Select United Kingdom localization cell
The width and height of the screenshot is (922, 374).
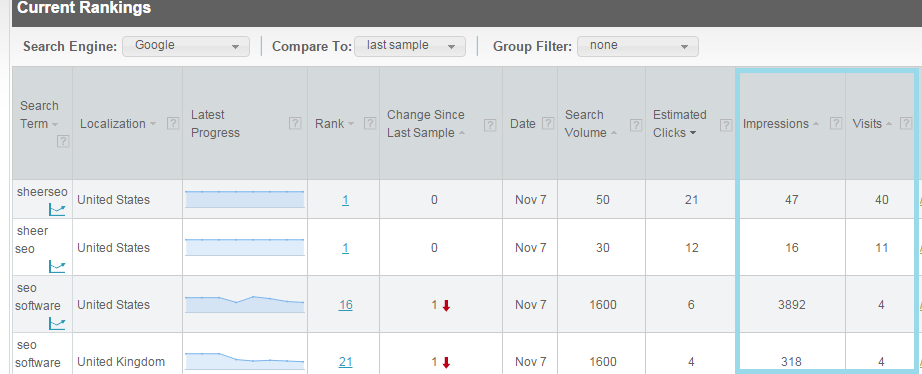[x=121, y=362]
